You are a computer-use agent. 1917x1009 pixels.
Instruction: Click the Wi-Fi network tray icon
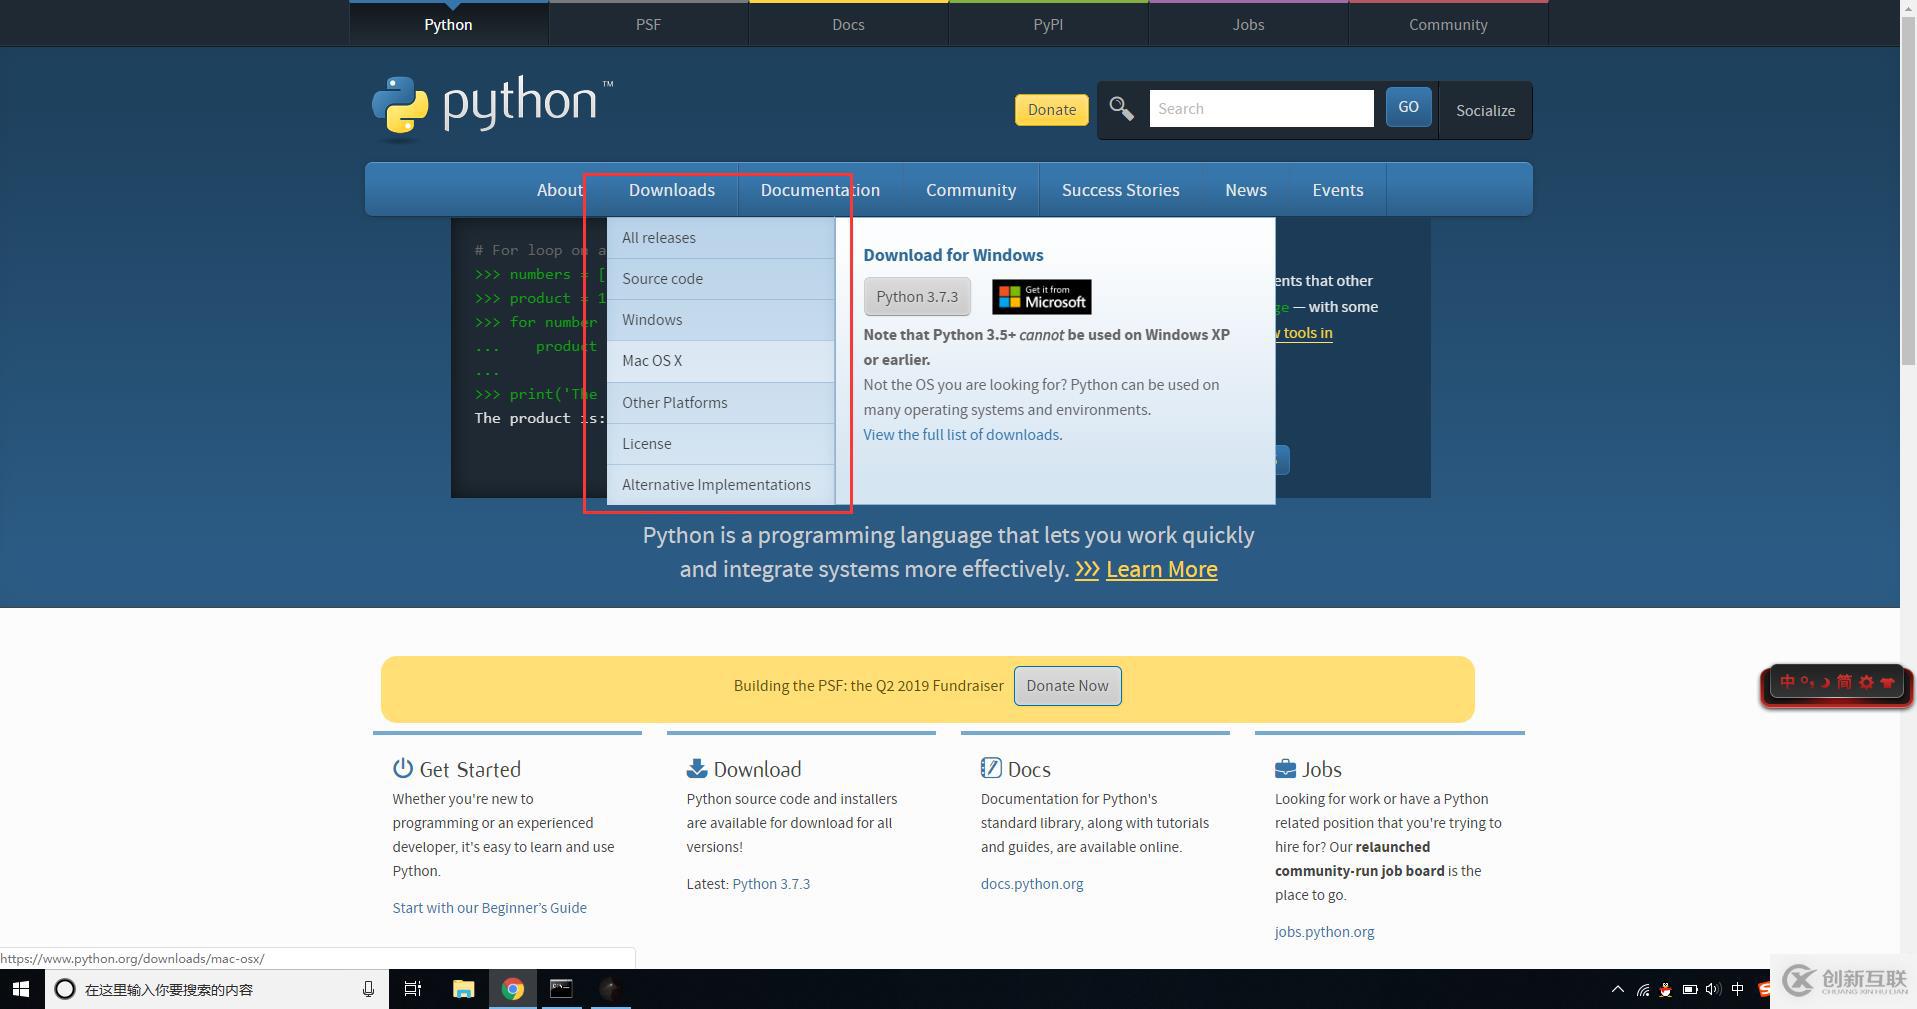click(1642, 990)
